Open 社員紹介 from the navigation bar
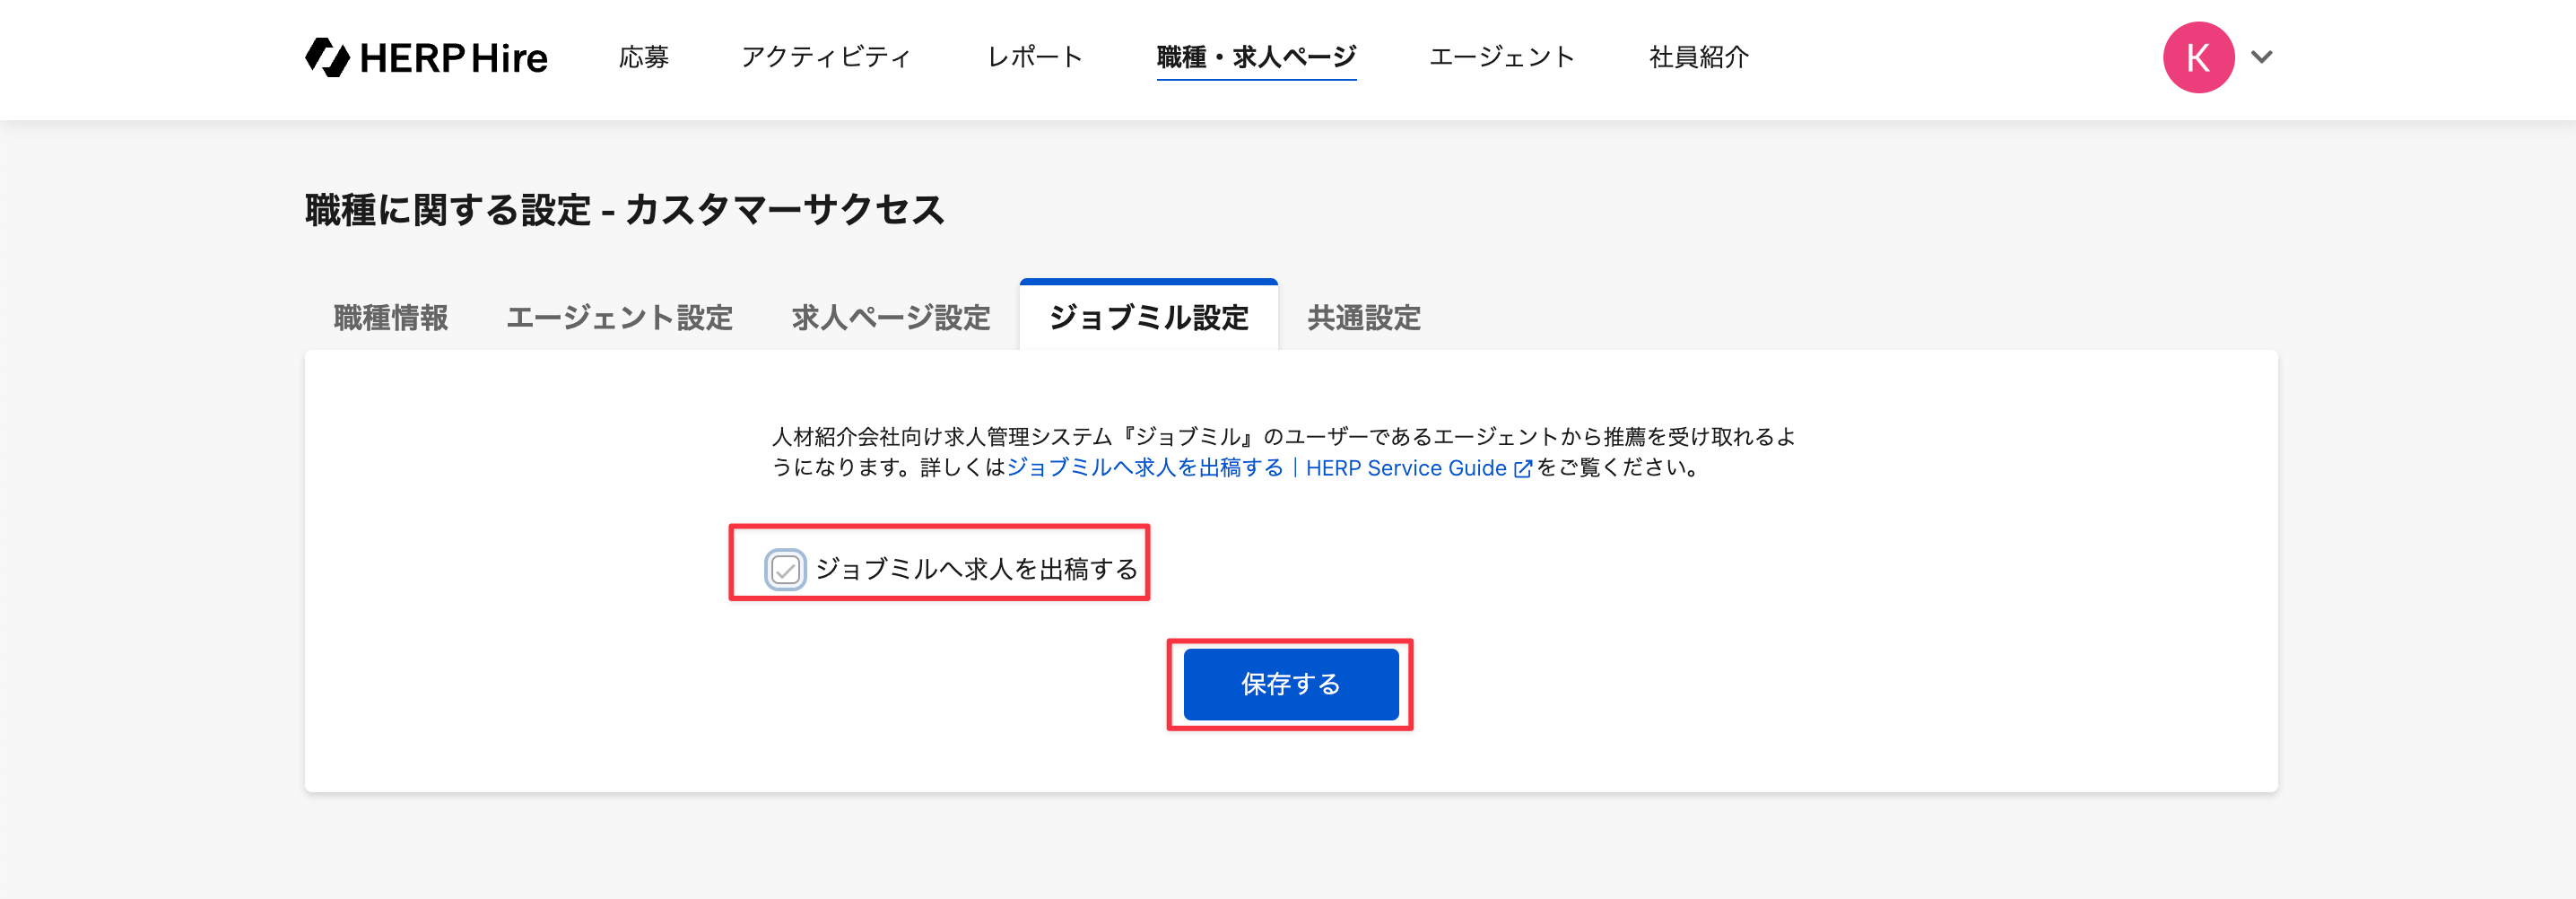This screenshot has width=2576, height=899. pos(1698,58)
